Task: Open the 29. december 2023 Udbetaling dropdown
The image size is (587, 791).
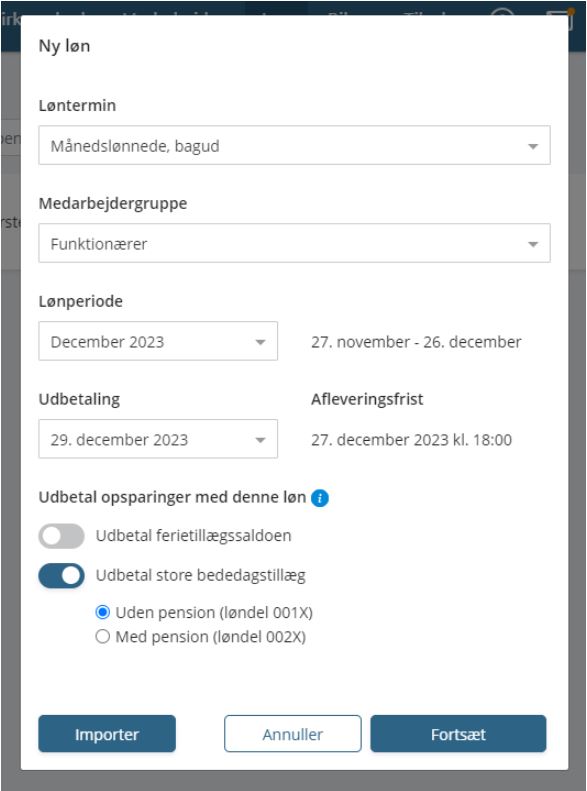Action: coord(158,439)
